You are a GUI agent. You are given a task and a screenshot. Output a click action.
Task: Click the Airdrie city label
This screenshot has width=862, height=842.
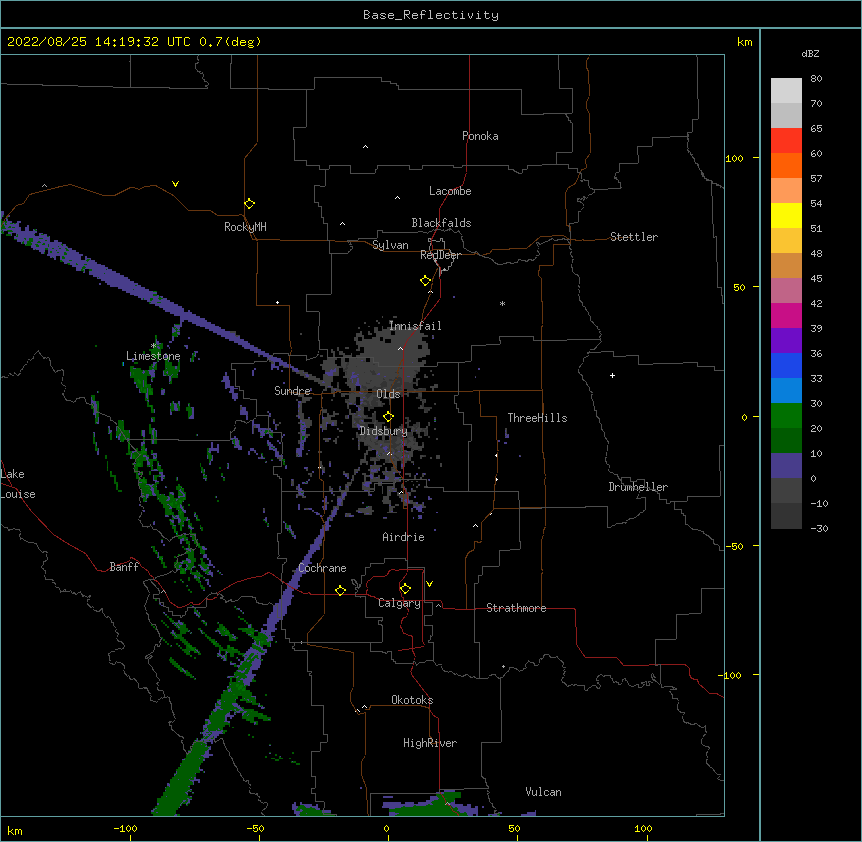coord(404,537)
